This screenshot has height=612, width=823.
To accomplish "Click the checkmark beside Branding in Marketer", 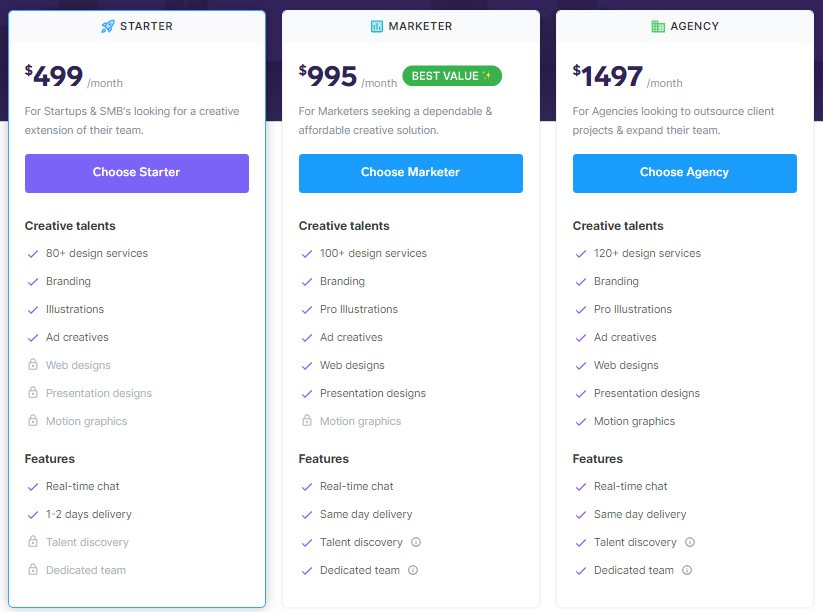I will [307, 281].
